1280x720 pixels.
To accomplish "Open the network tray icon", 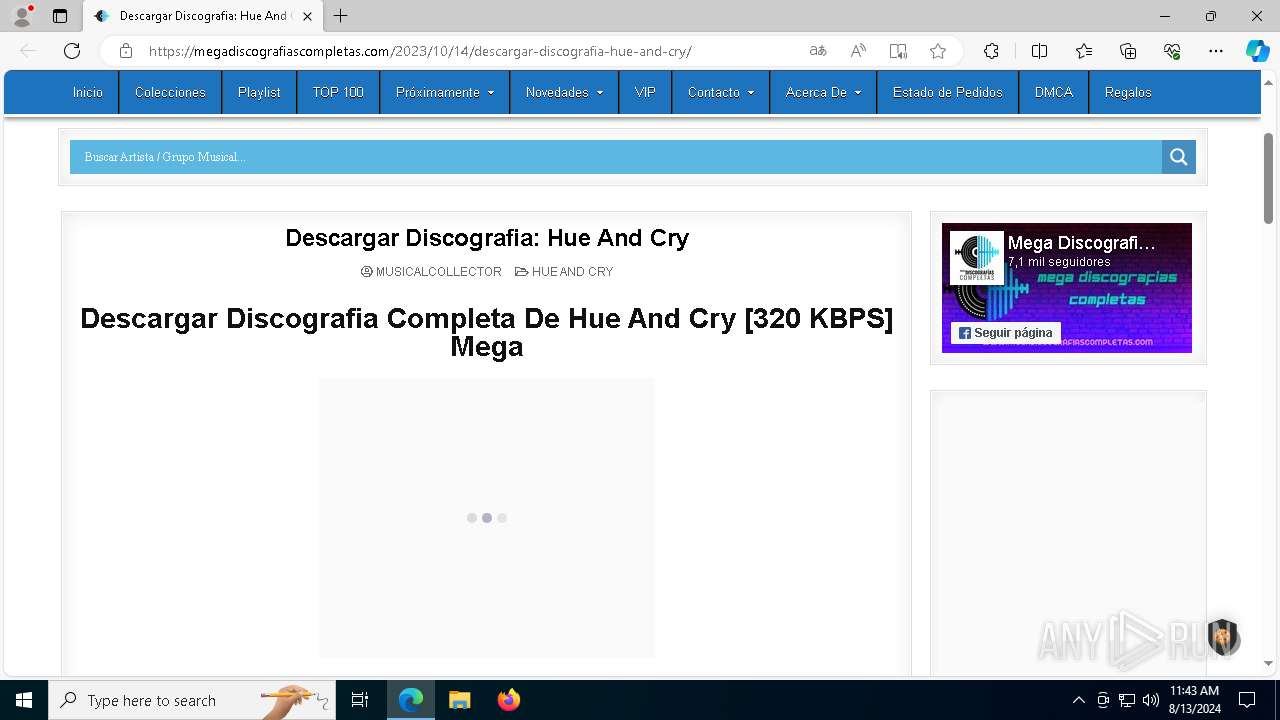I will click(x=1127, y=700).
